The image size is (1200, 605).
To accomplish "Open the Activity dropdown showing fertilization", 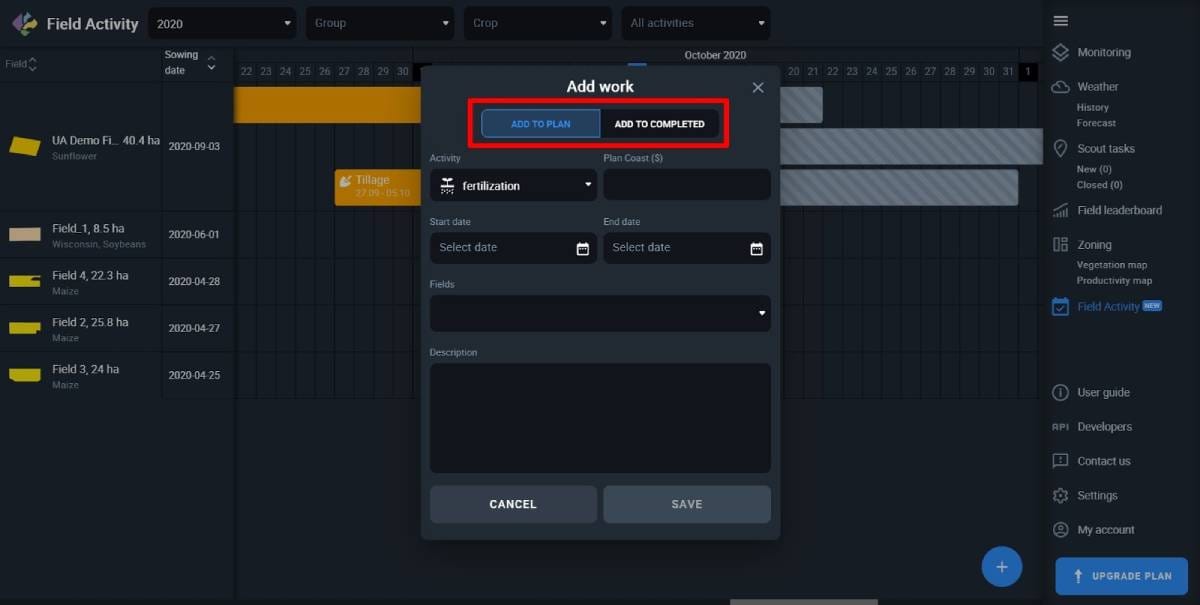I will pyautogui.click(x=513, y=185).
